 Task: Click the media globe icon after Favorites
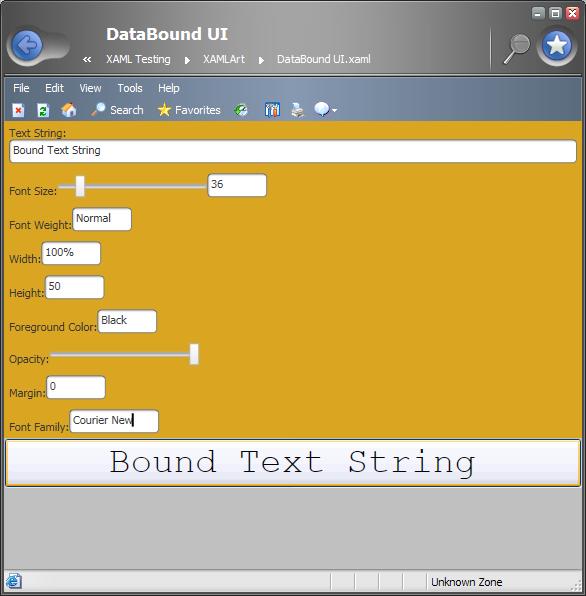pyautogui.click(x=241, y=110)
